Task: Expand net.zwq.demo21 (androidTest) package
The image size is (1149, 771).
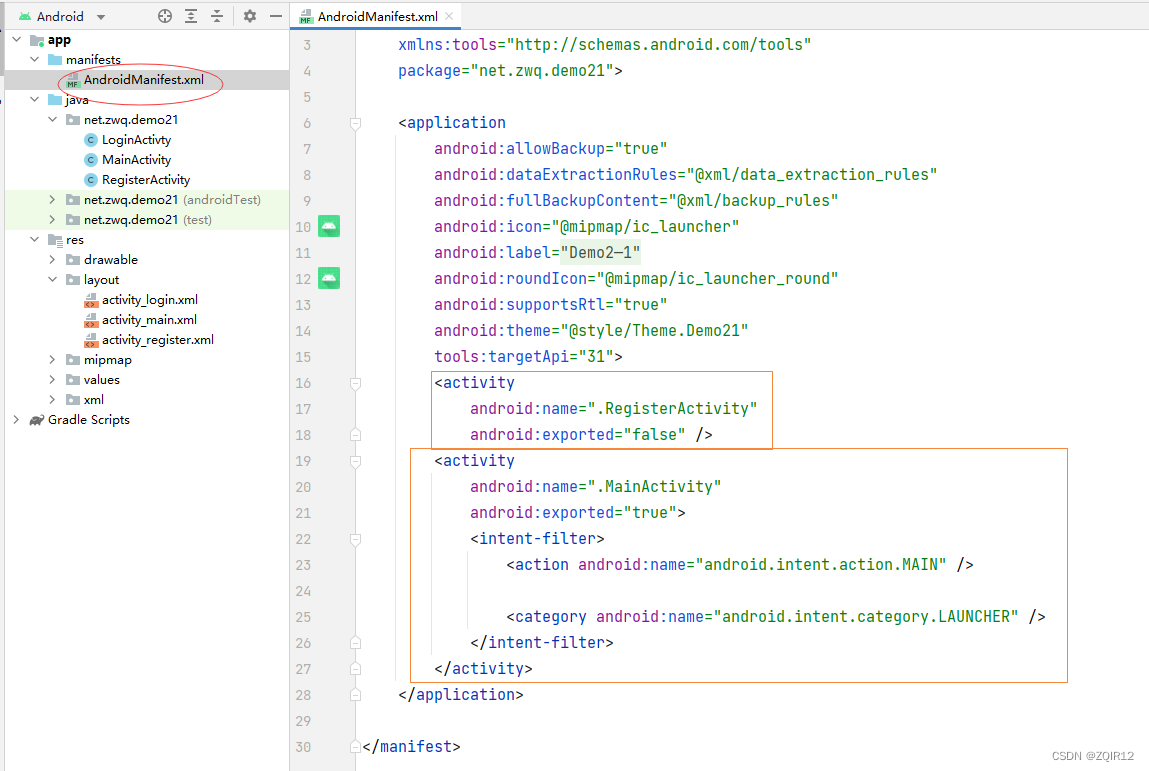Action: coord(53,199)
